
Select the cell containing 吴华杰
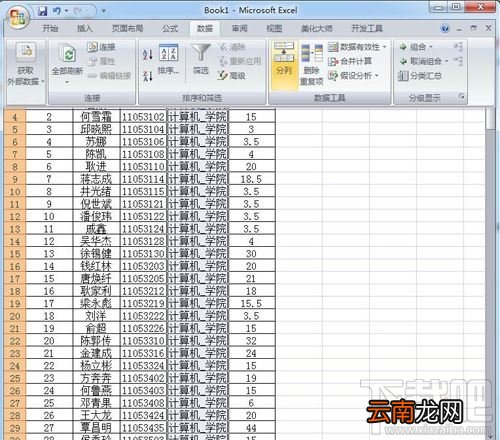[x=96, y=241]
